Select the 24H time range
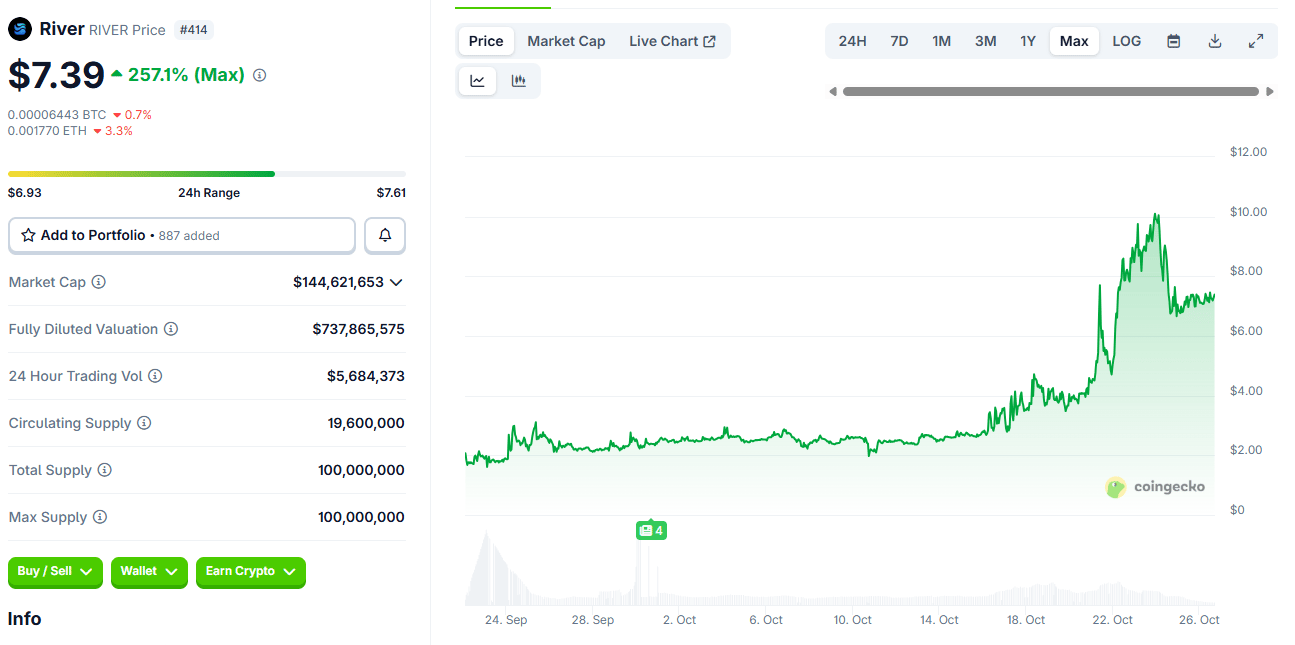Screen dimensions: 1295x645 [853, 41]
